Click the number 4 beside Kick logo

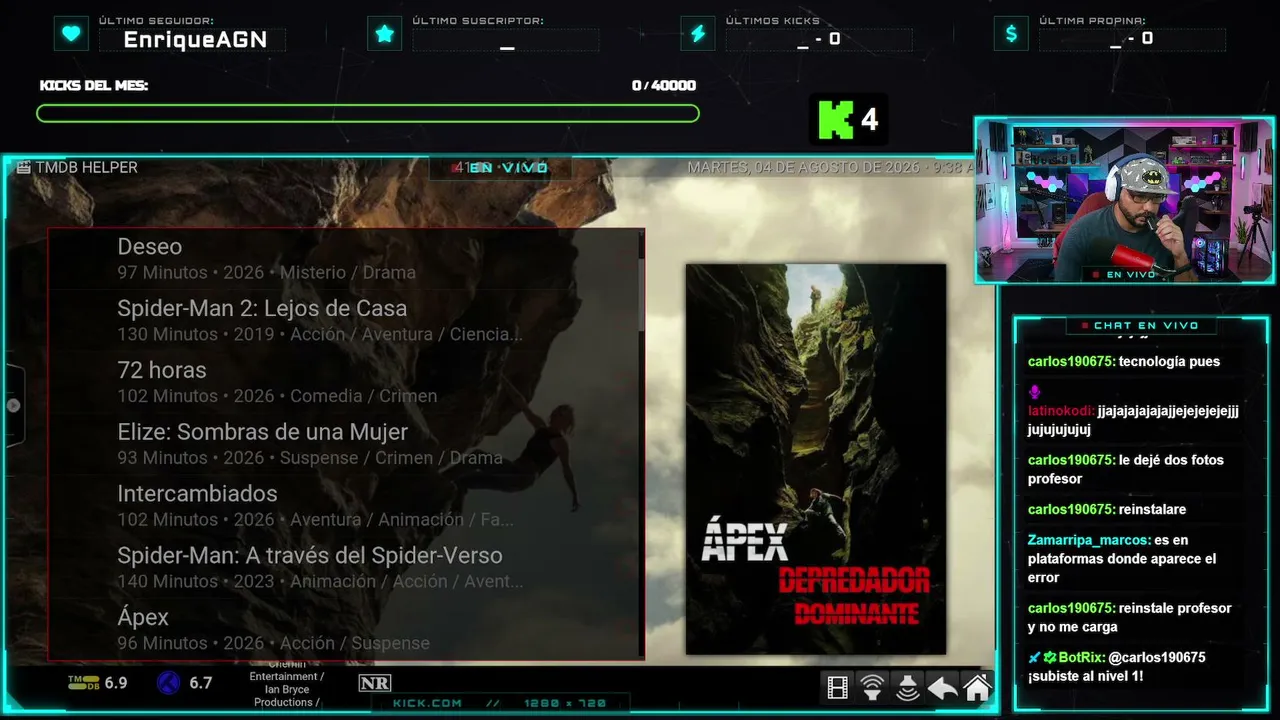869,120
